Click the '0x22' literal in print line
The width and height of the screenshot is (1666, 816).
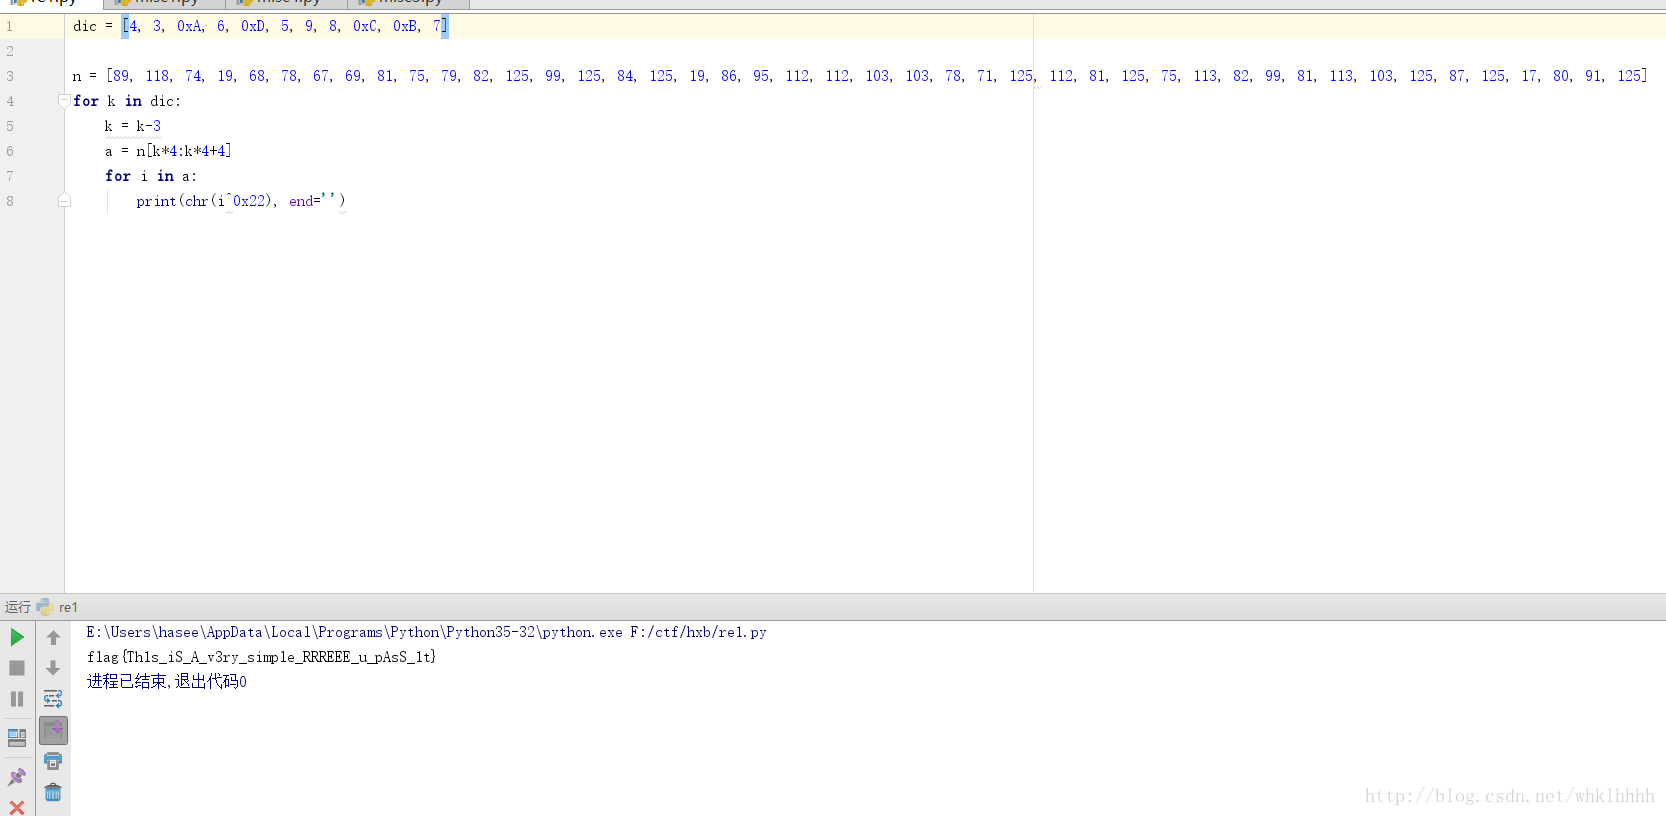(x=249, y=201)
